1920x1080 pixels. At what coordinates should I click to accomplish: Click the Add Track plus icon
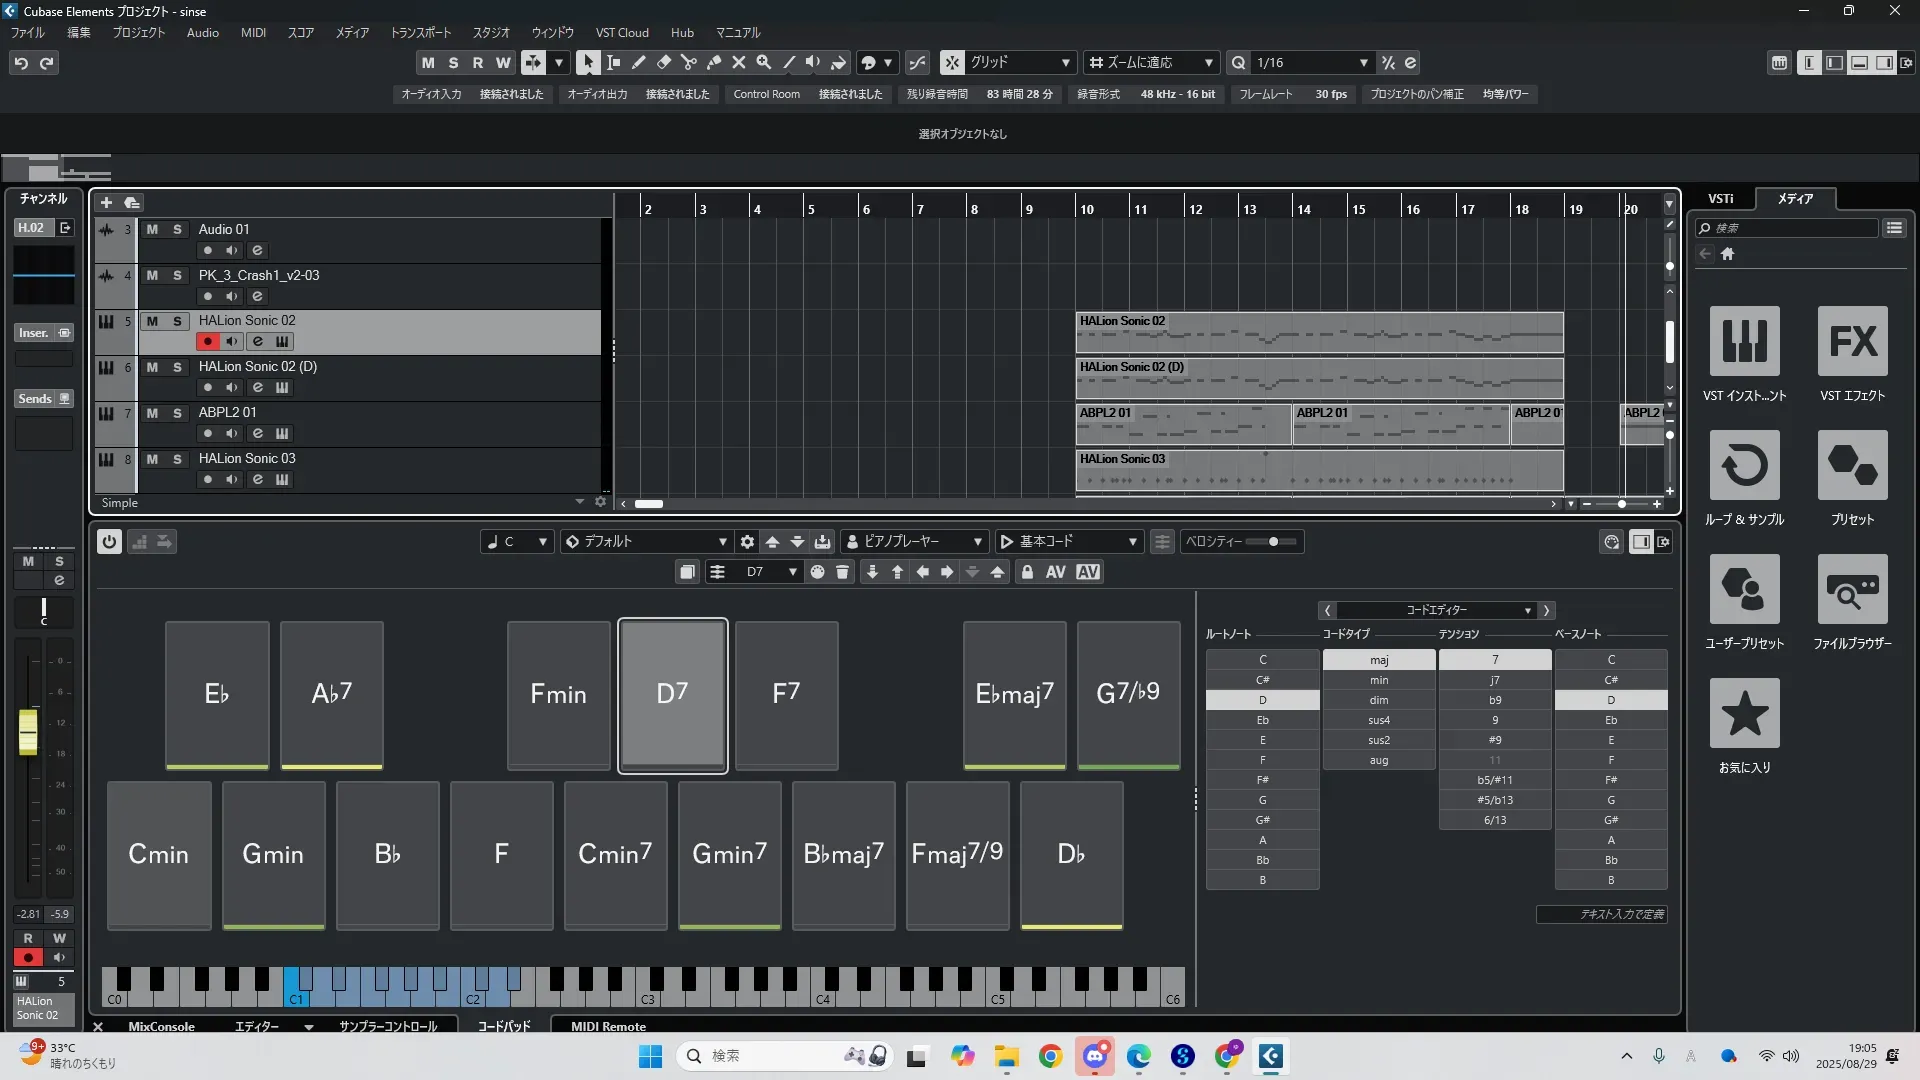tap(106, 203)
